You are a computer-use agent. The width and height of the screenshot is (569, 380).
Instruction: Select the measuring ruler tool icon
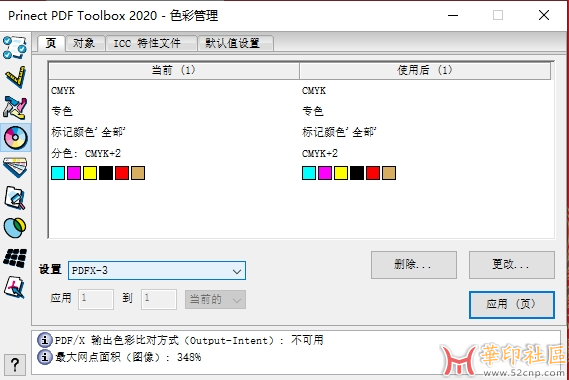coord(16,77)
